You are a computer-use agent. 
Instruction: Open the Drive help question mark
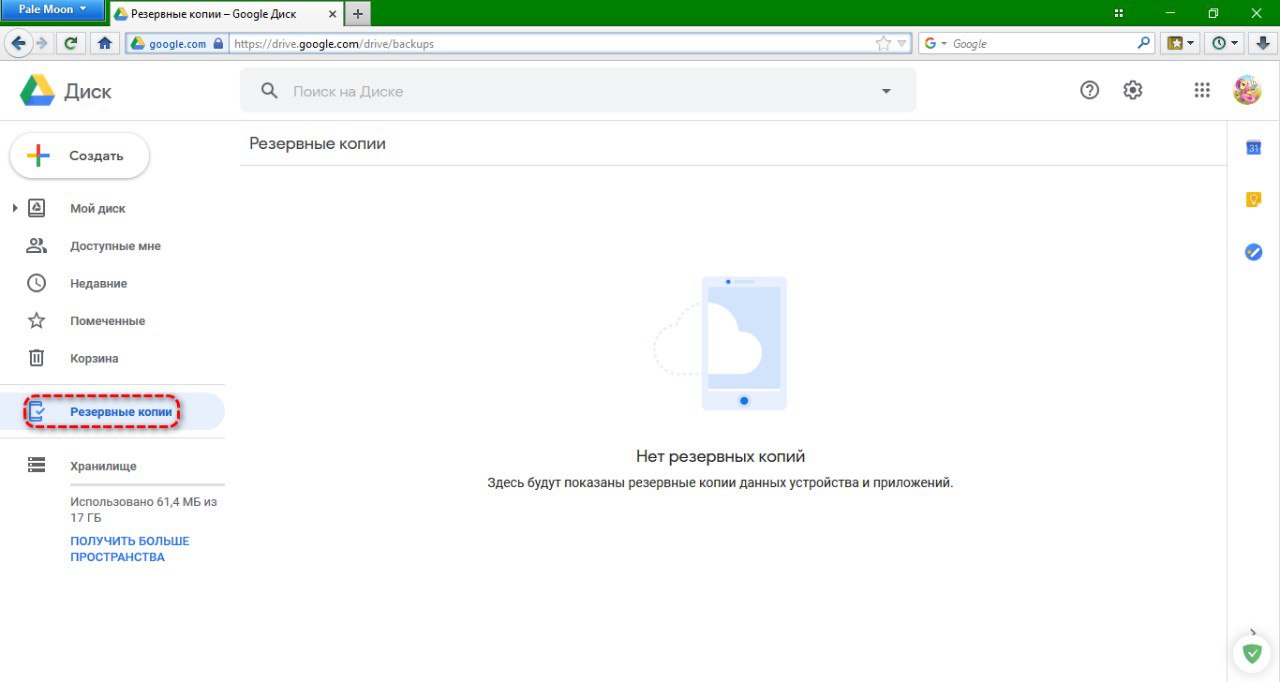(1090, 90)
